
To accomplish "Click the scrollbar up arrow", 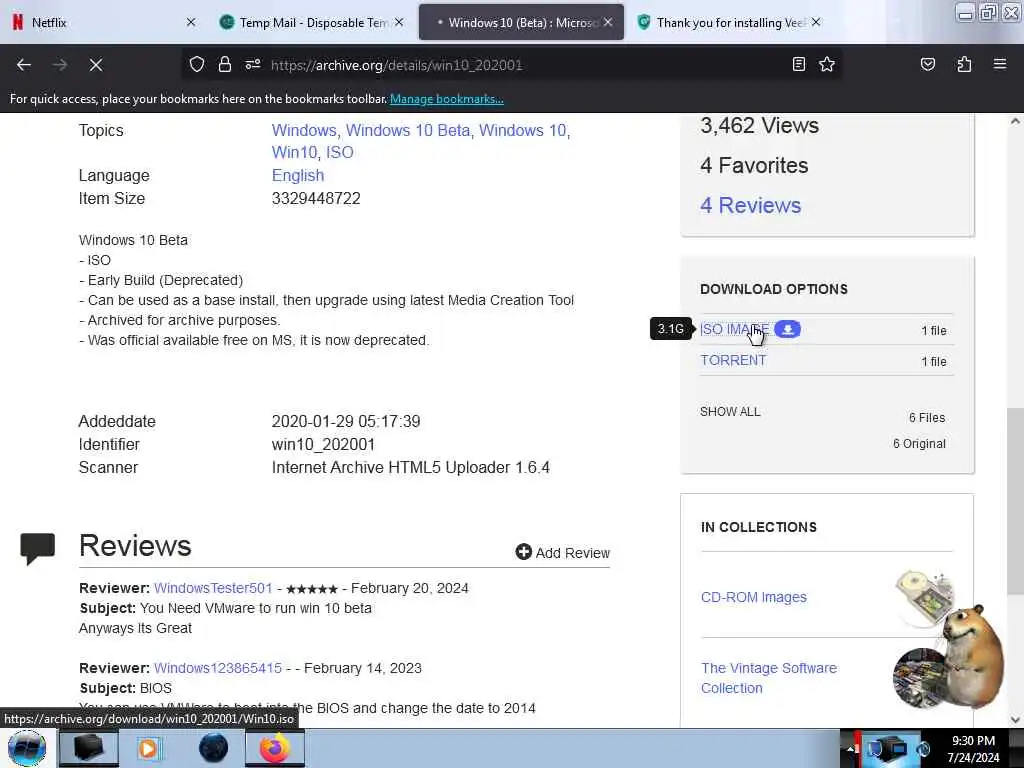I will [1015, 121].
